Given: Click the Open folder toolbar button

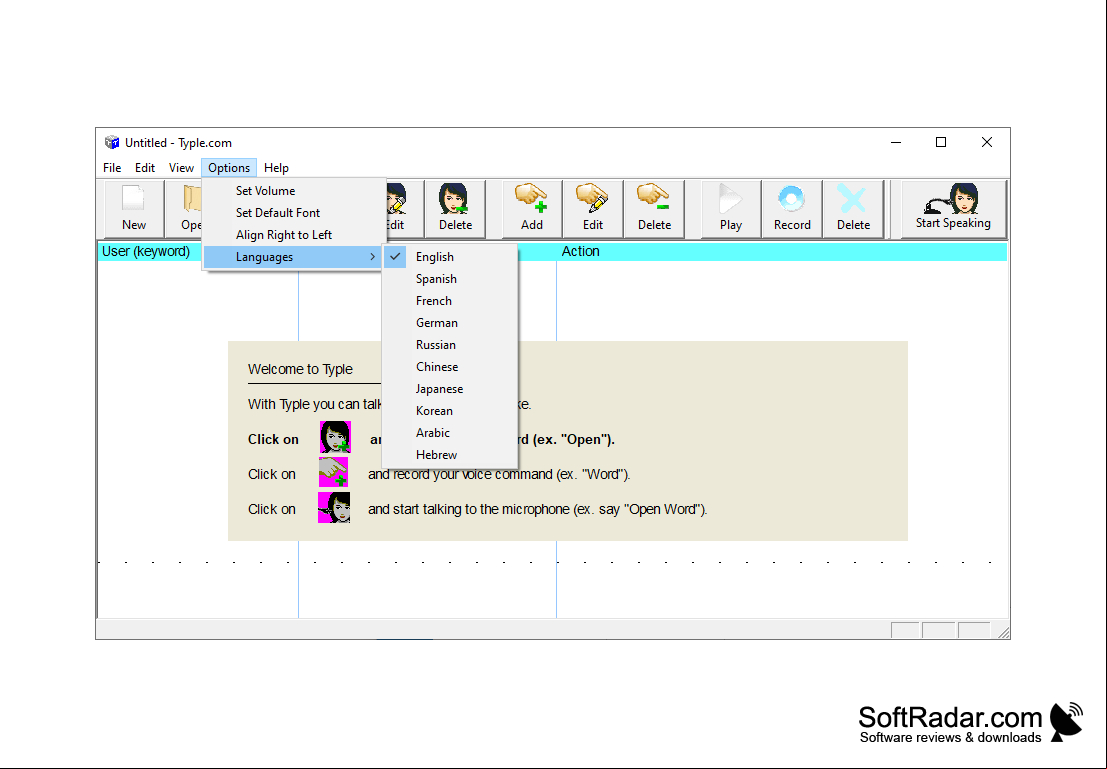Looking at the screenshot, I should (x=184, y=208).
